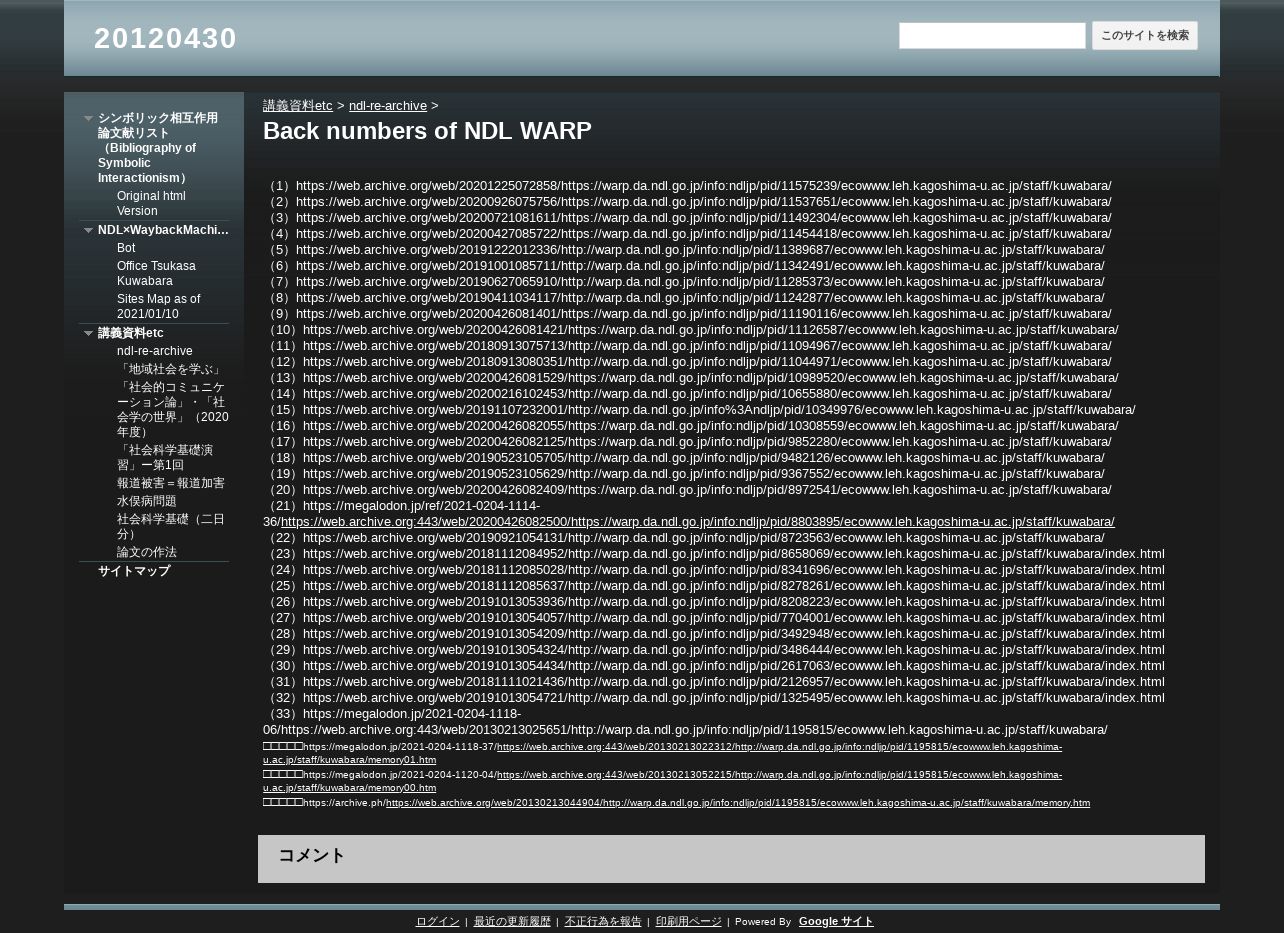This screenshot has height=933, width=1284.
Task: Open Sites Map as of 2021/01/10
Action: coord(158,307)
